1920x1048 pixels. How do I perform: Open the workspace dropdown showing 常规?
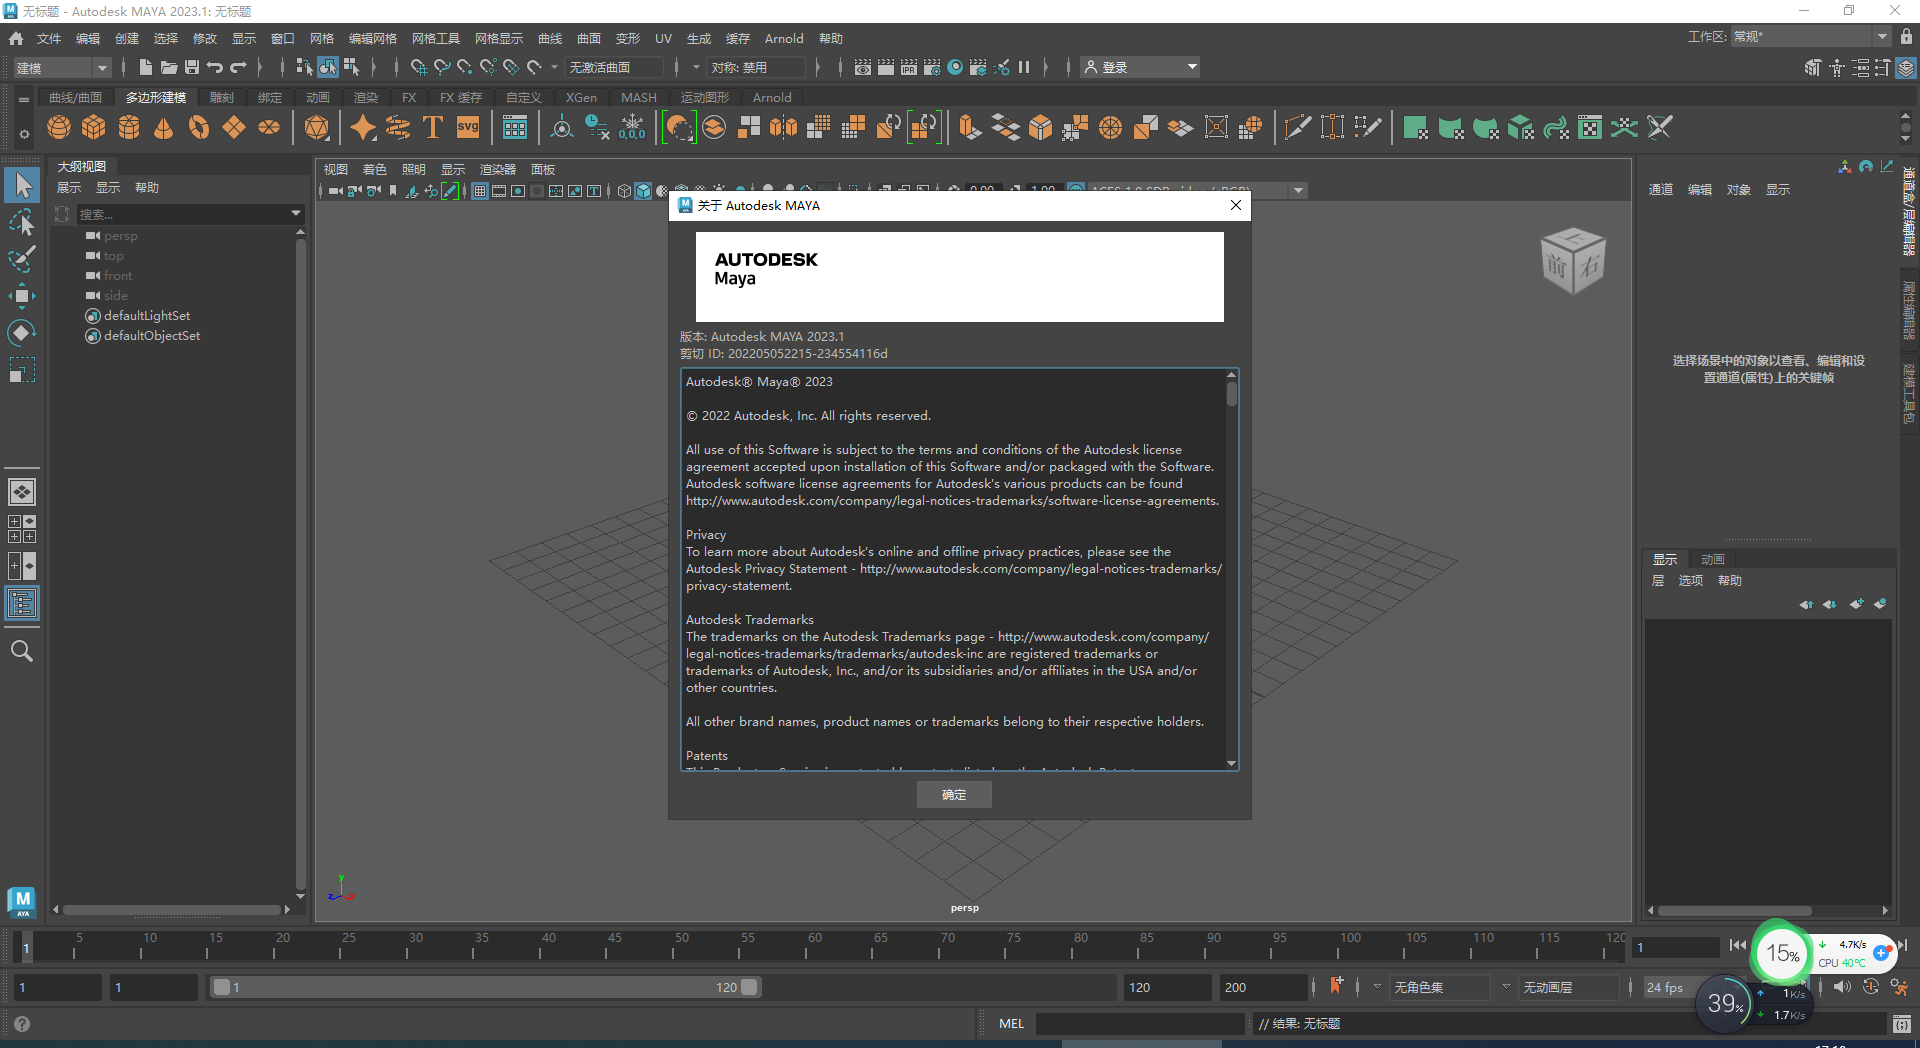[x=1808, y=36]
